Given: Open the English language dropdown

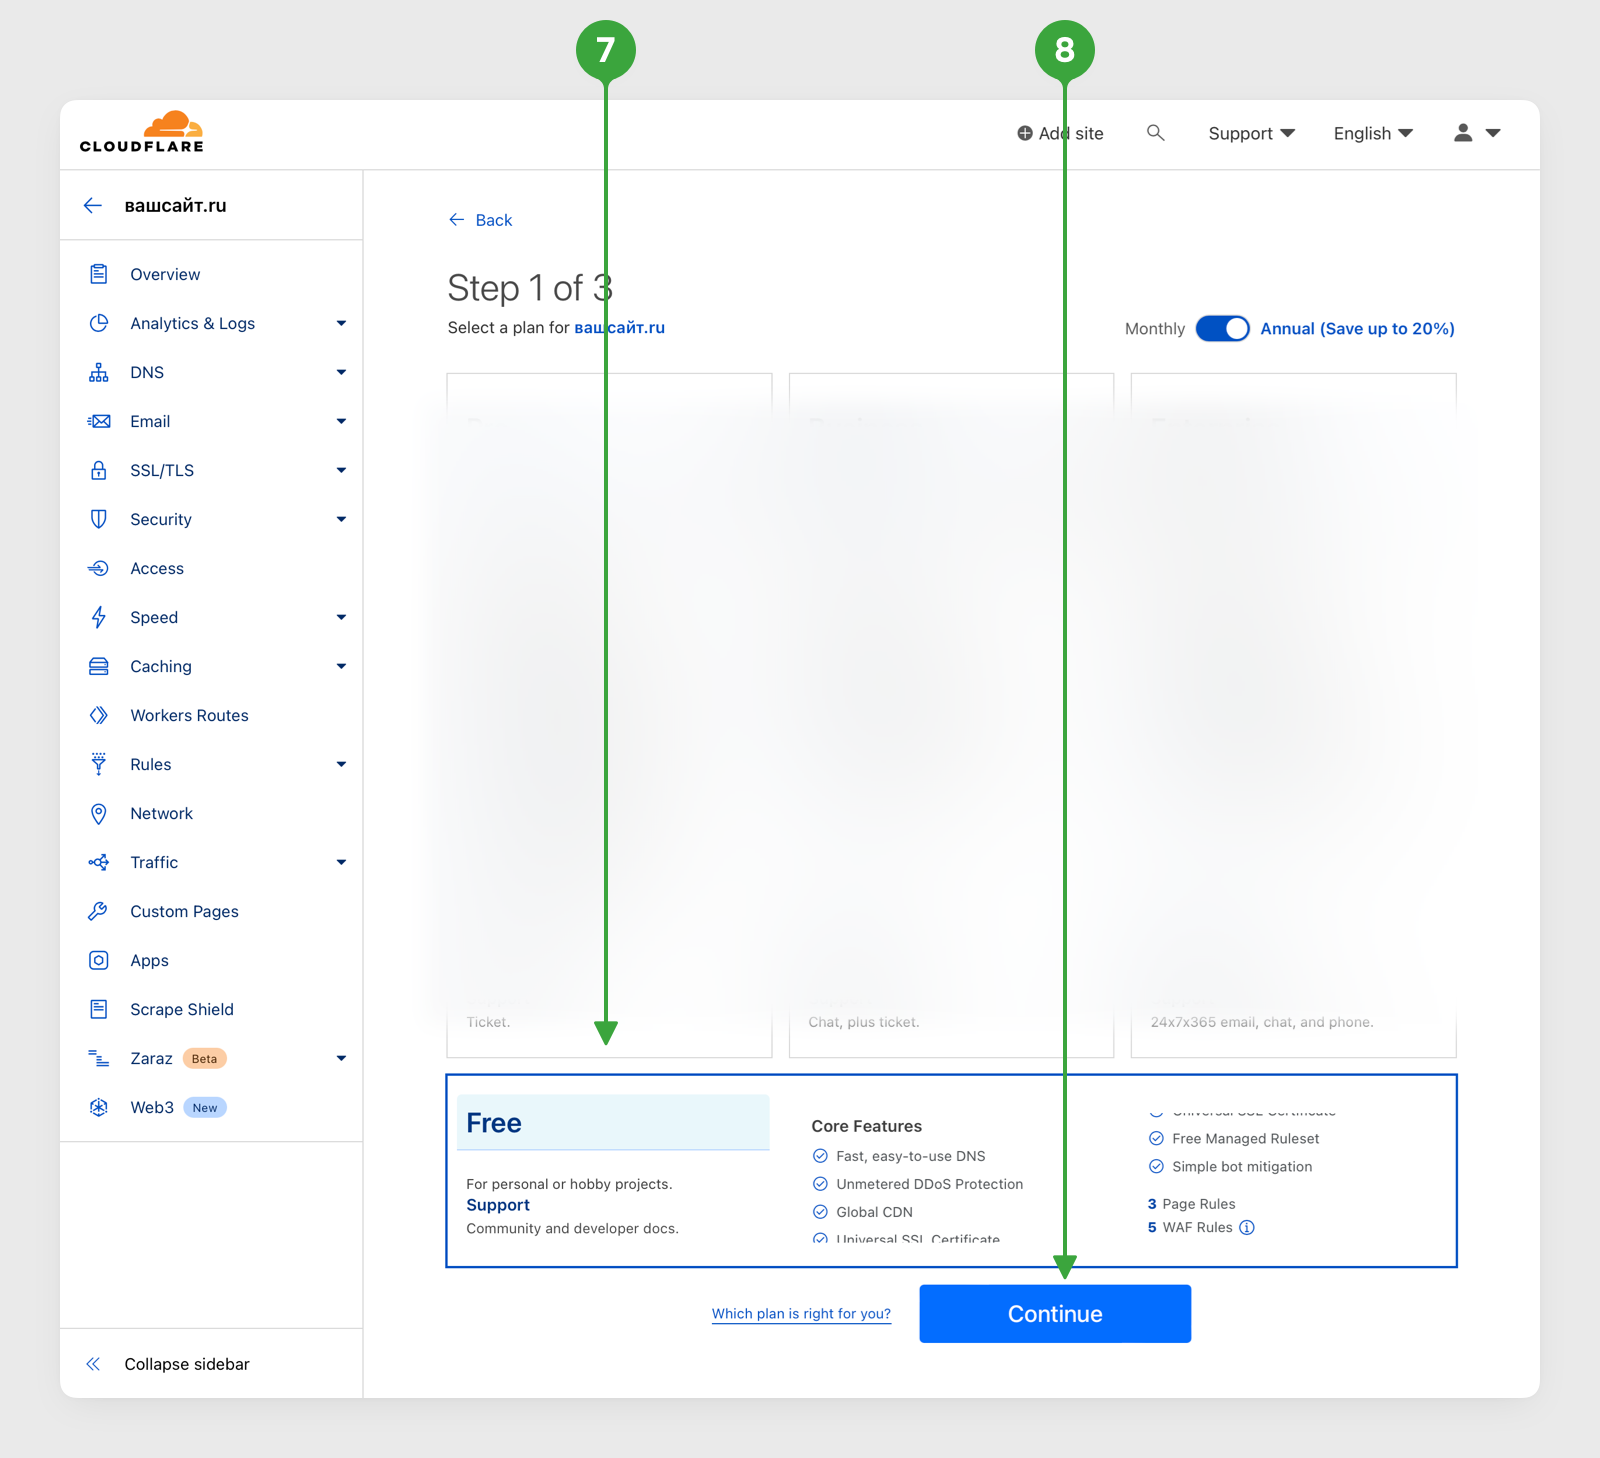Looking at the screenshot, I should coord(1373,133).
